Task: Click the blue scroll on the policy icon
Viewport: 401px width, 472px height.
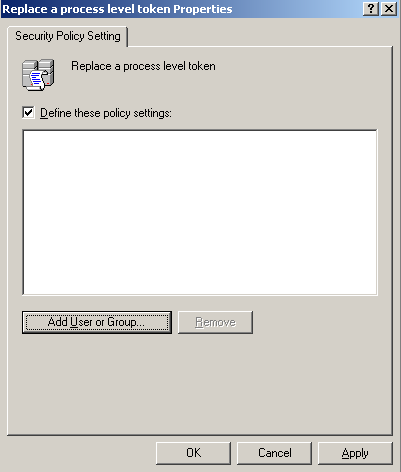Action: click(37, 79)
